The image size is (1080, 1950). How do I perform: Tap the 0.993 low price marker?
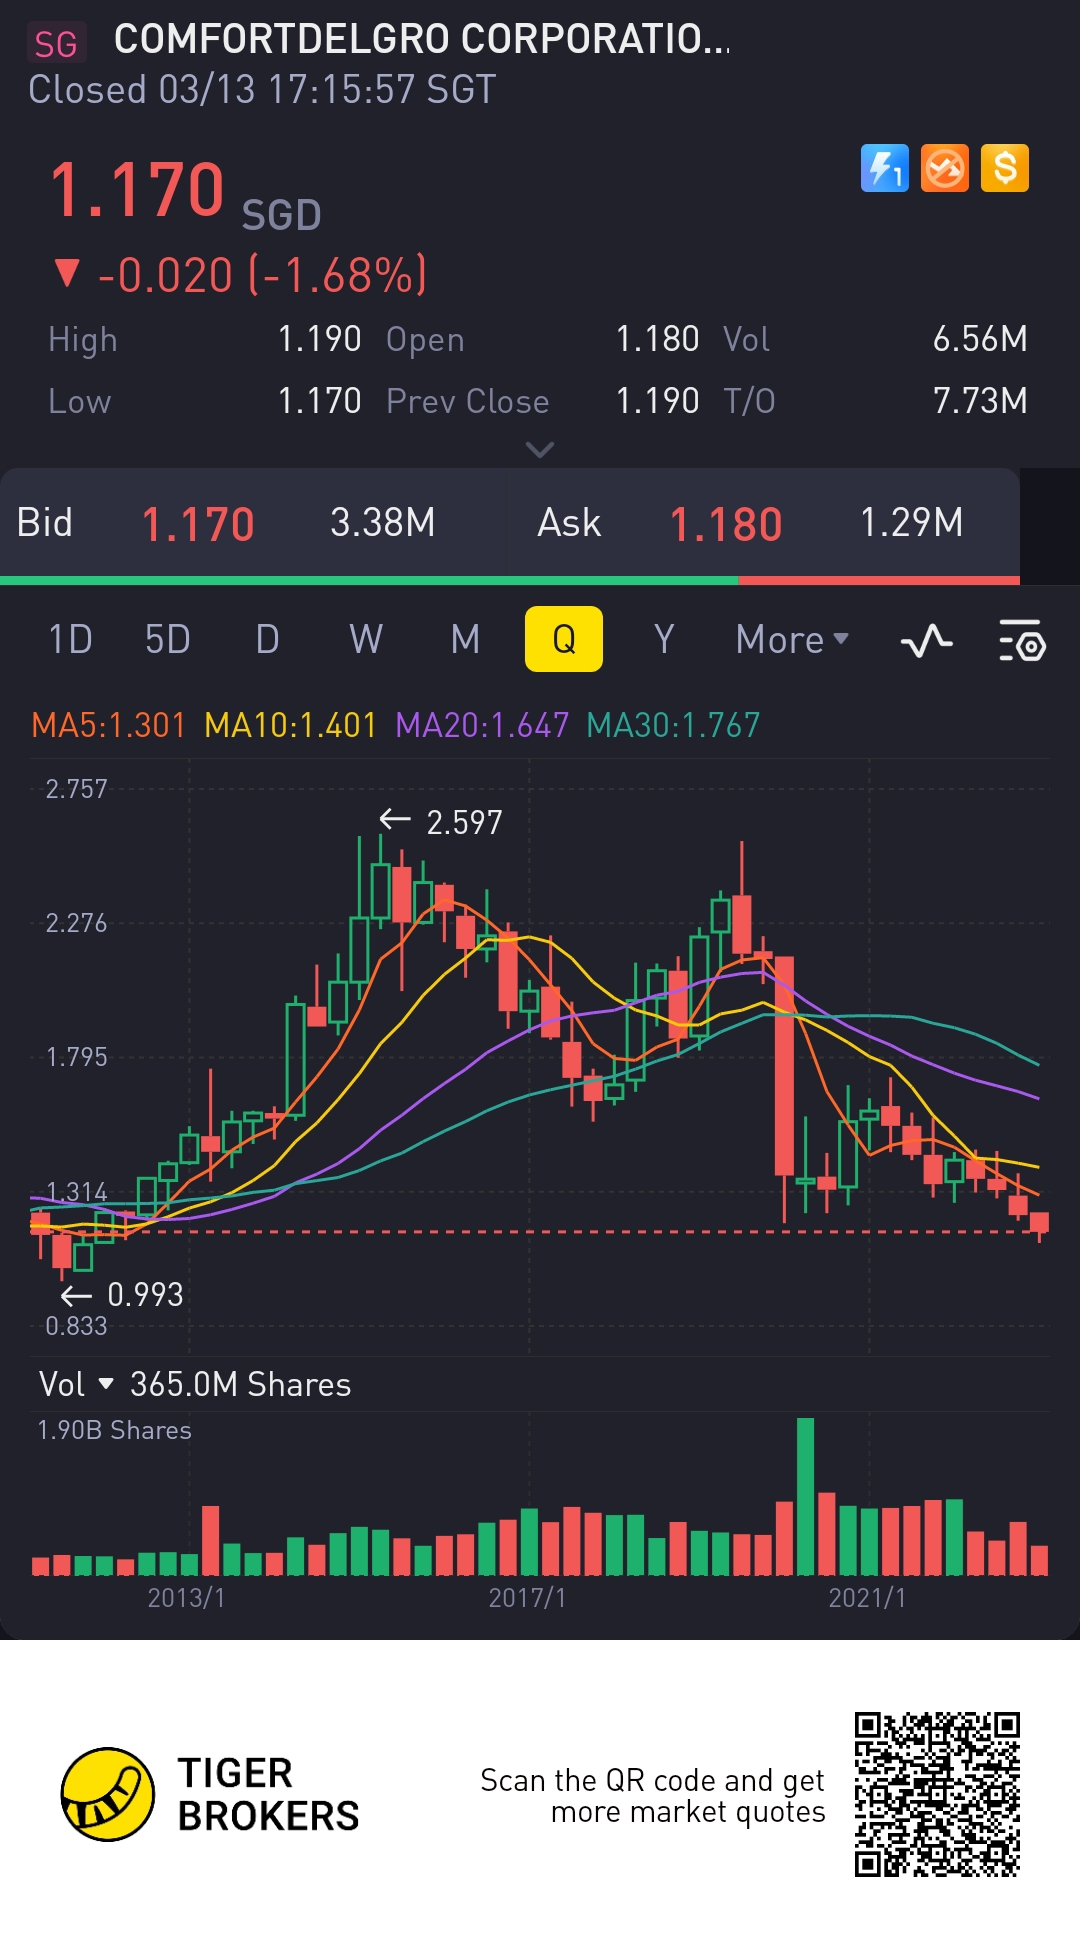point(122,1295)
